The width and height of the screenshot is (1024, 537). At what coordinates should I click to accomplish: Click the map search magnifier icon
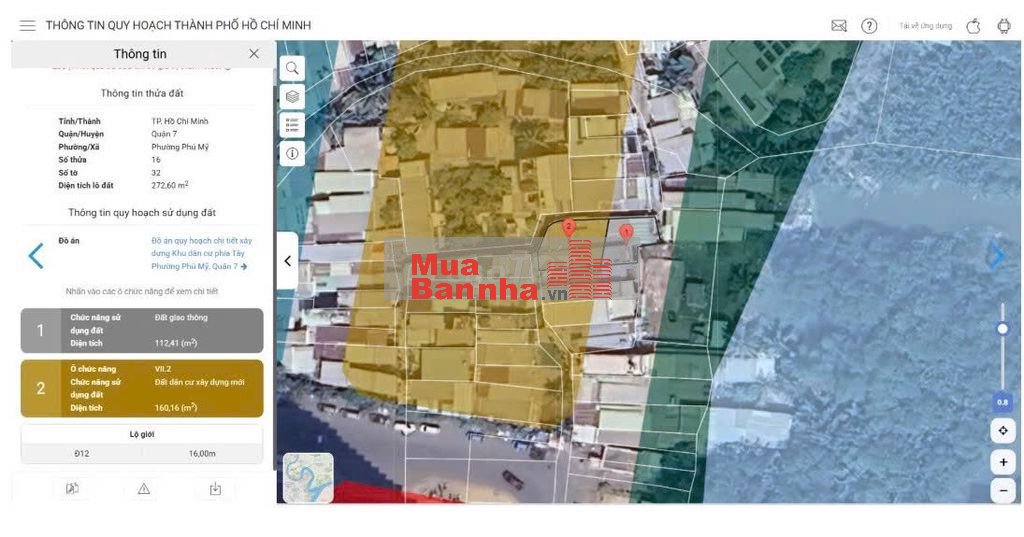(292, 68)
